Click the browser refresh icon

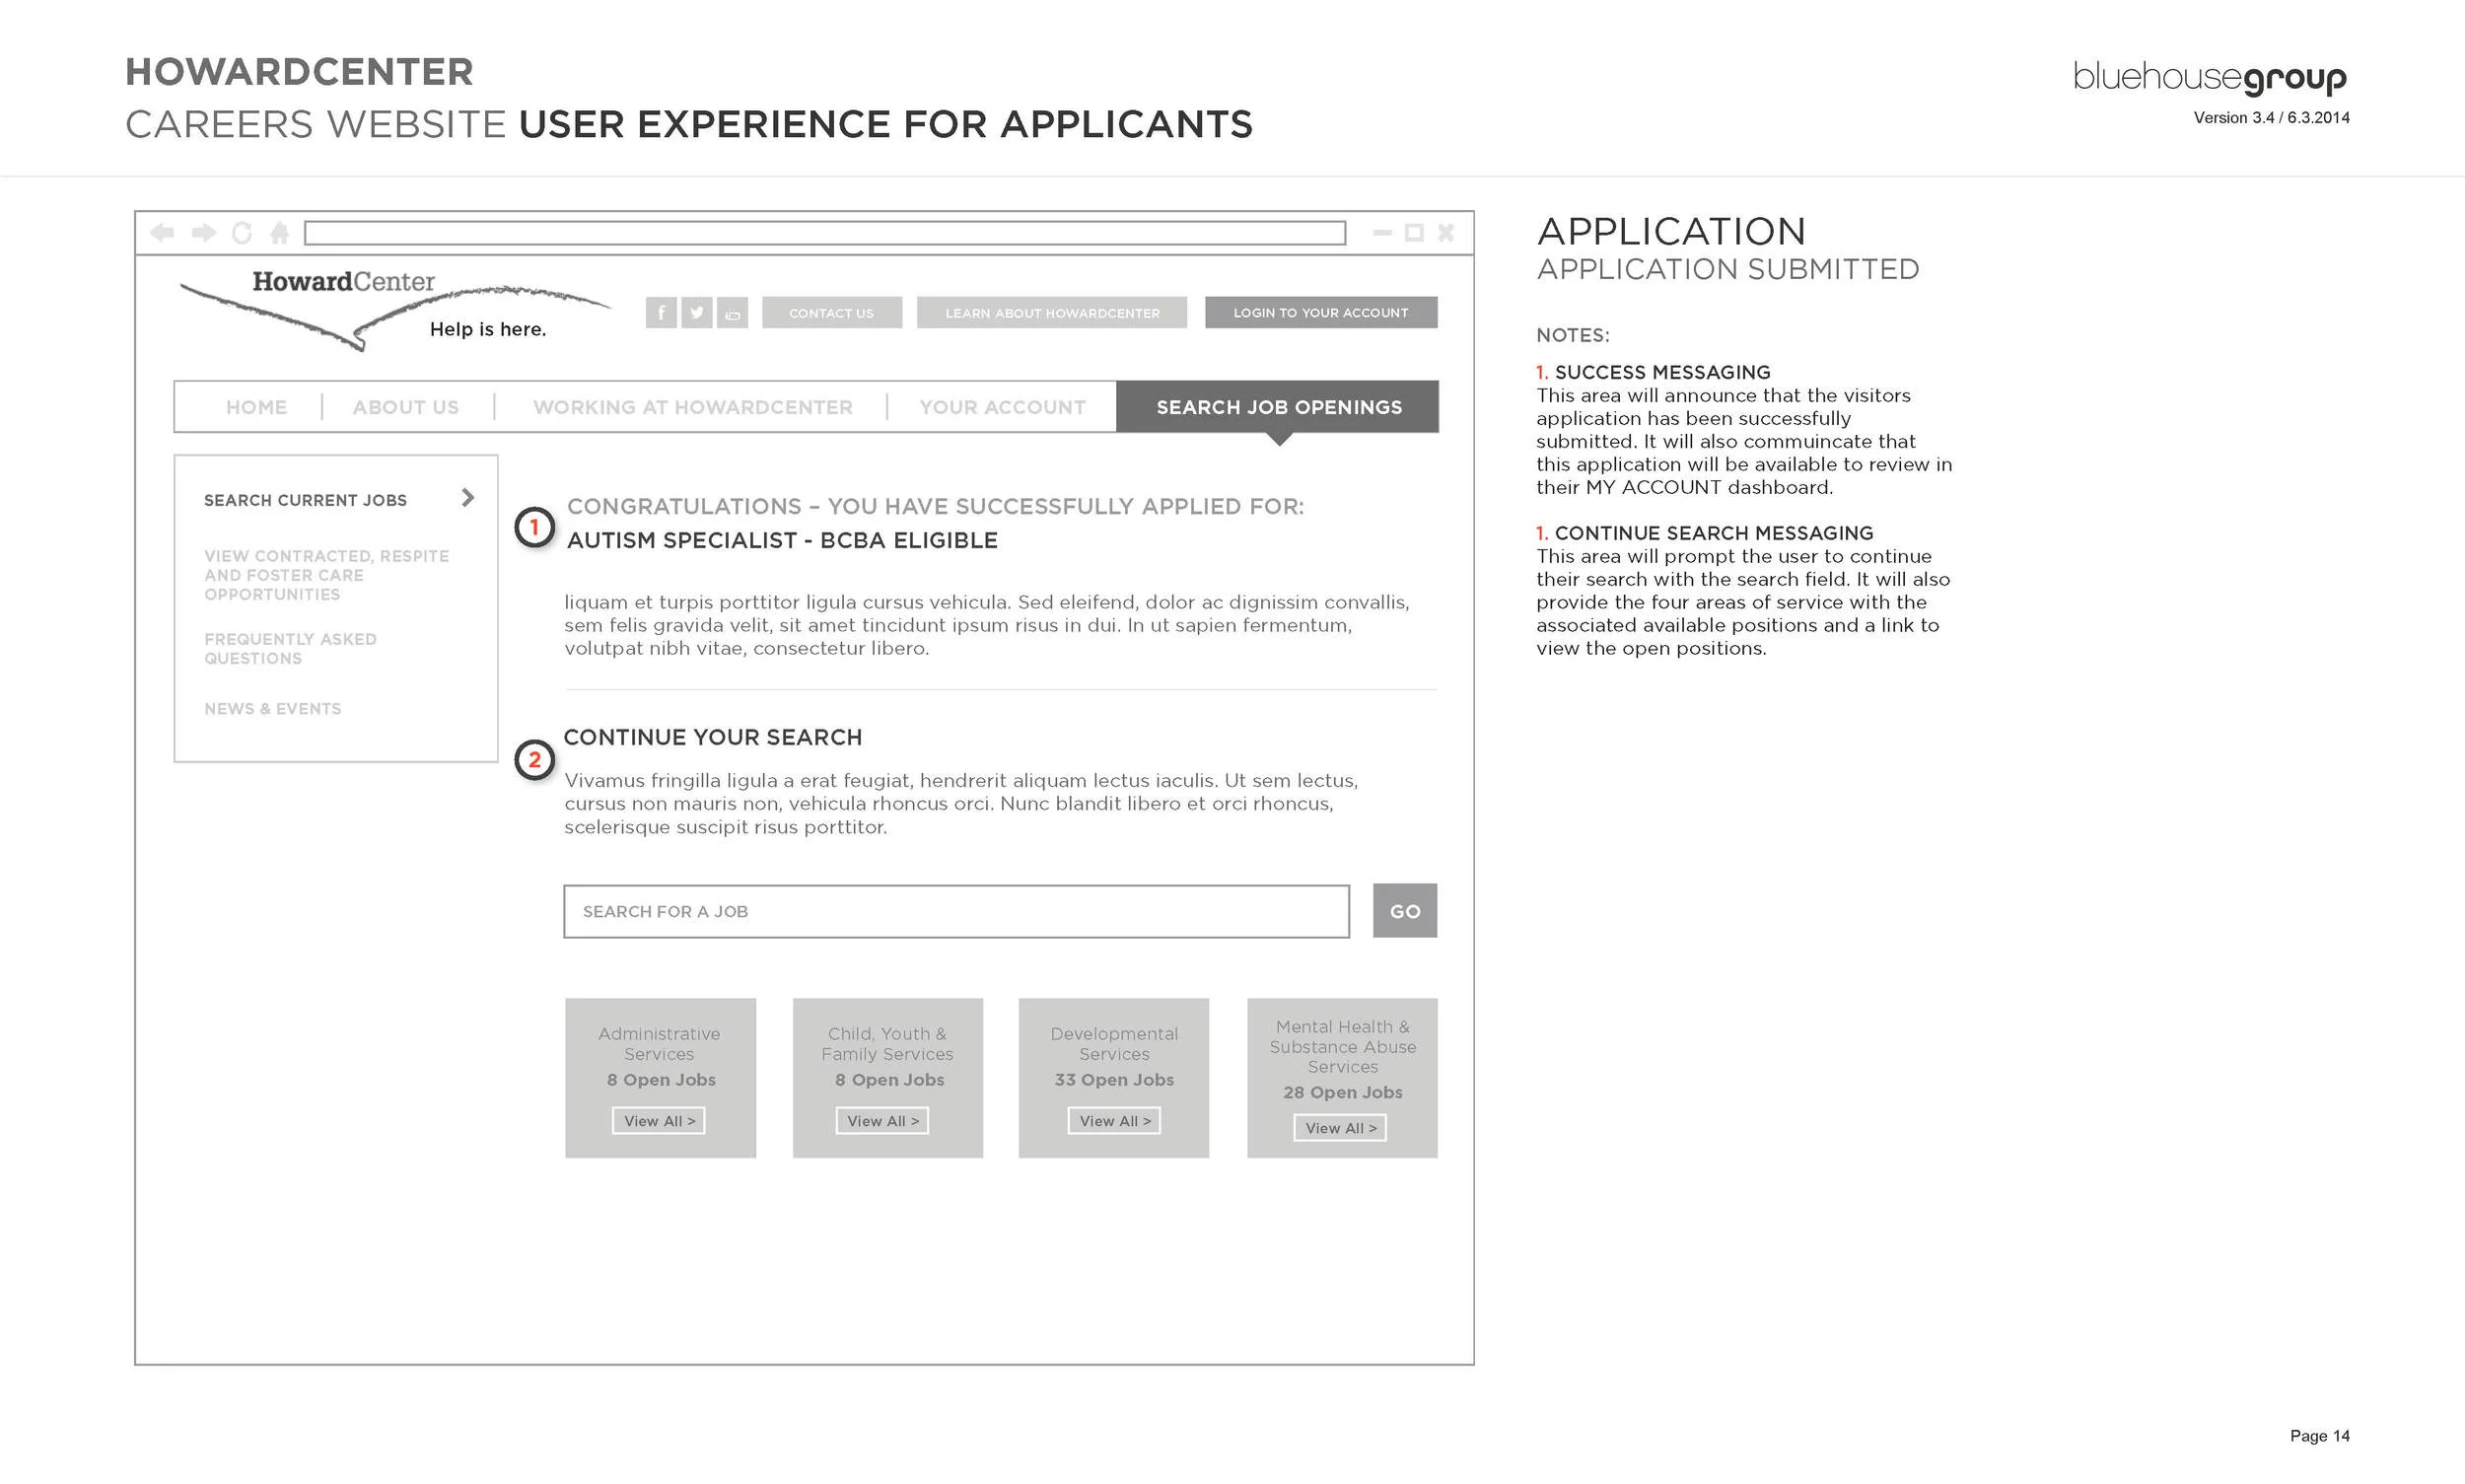pos(242,232)
